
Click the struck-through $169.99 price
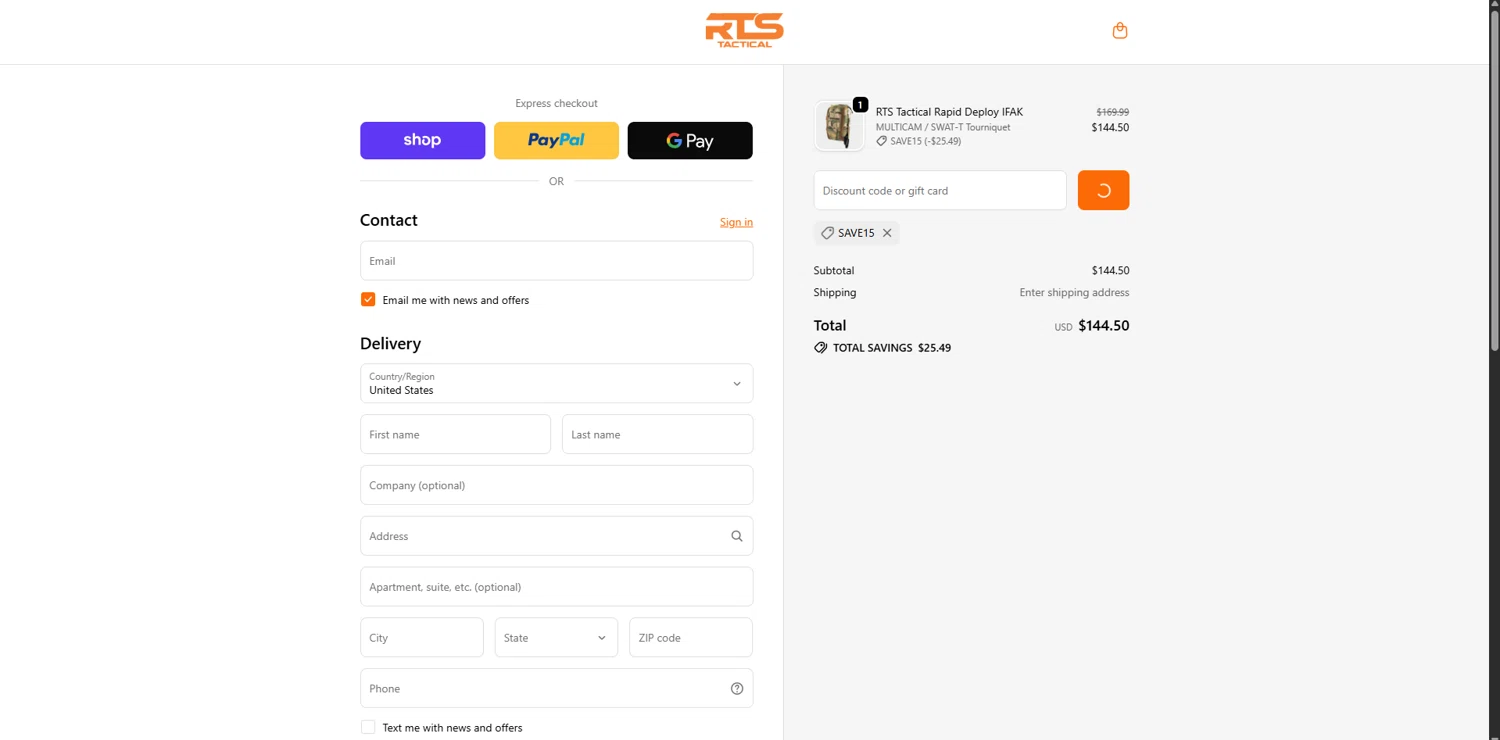pyautogui.click(x=1112, y=112)
